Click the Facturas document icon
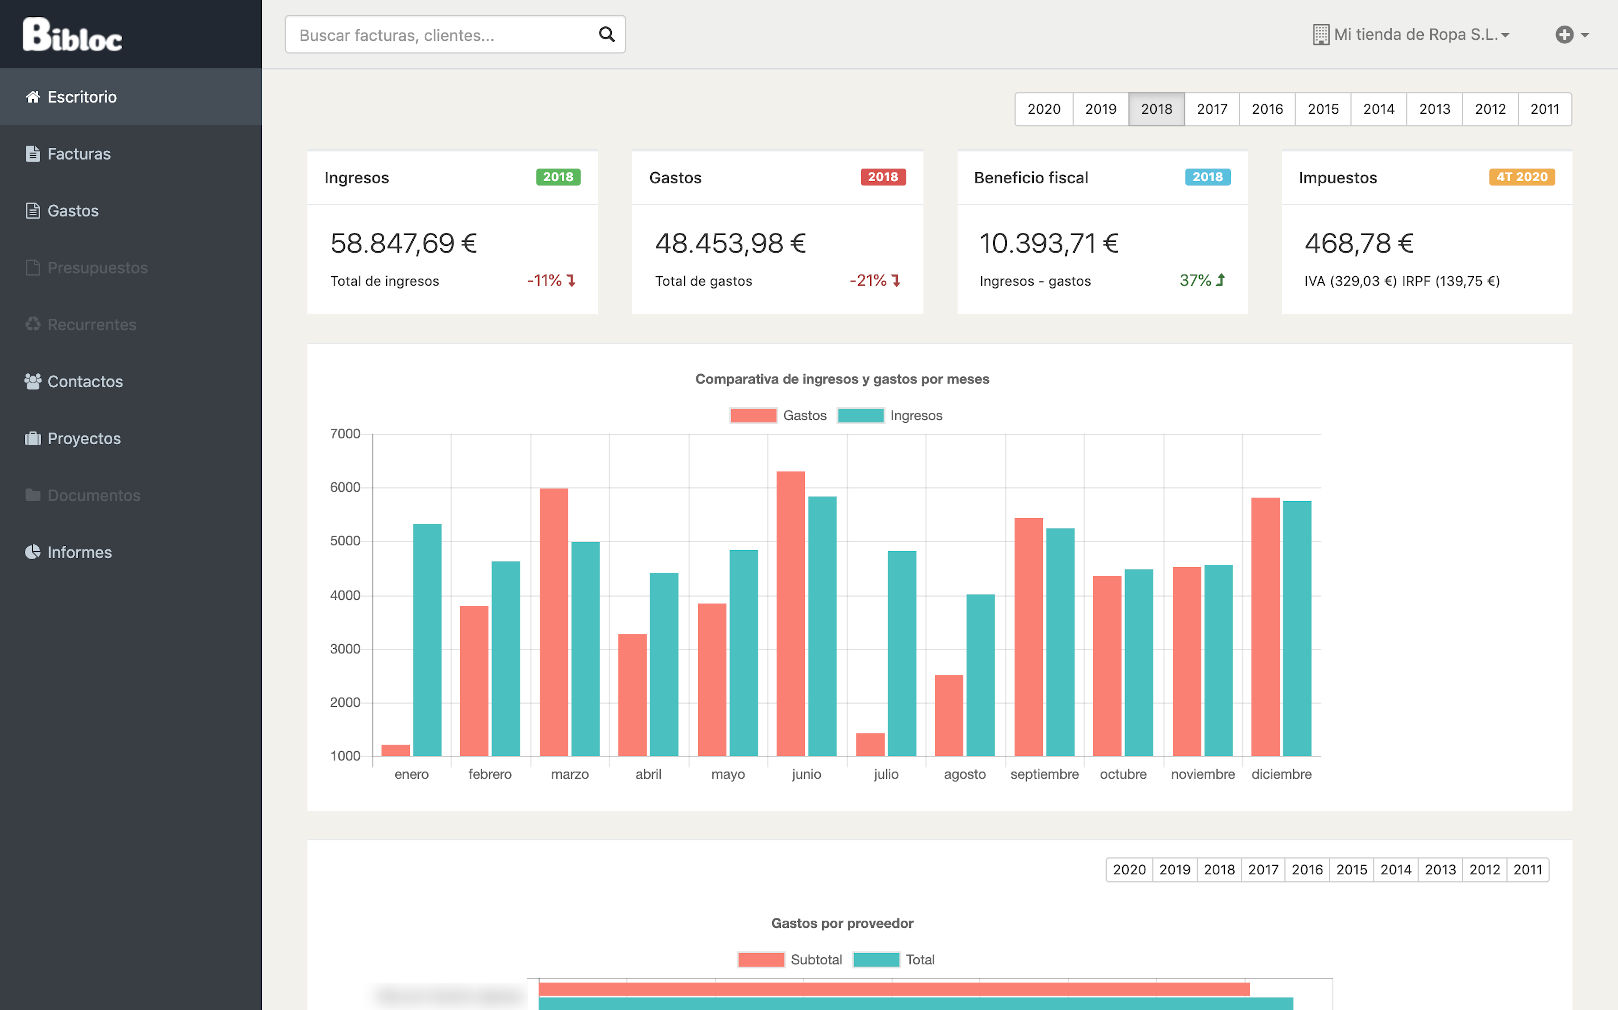The image size is (1618, 1010). [x=33, y=154]
